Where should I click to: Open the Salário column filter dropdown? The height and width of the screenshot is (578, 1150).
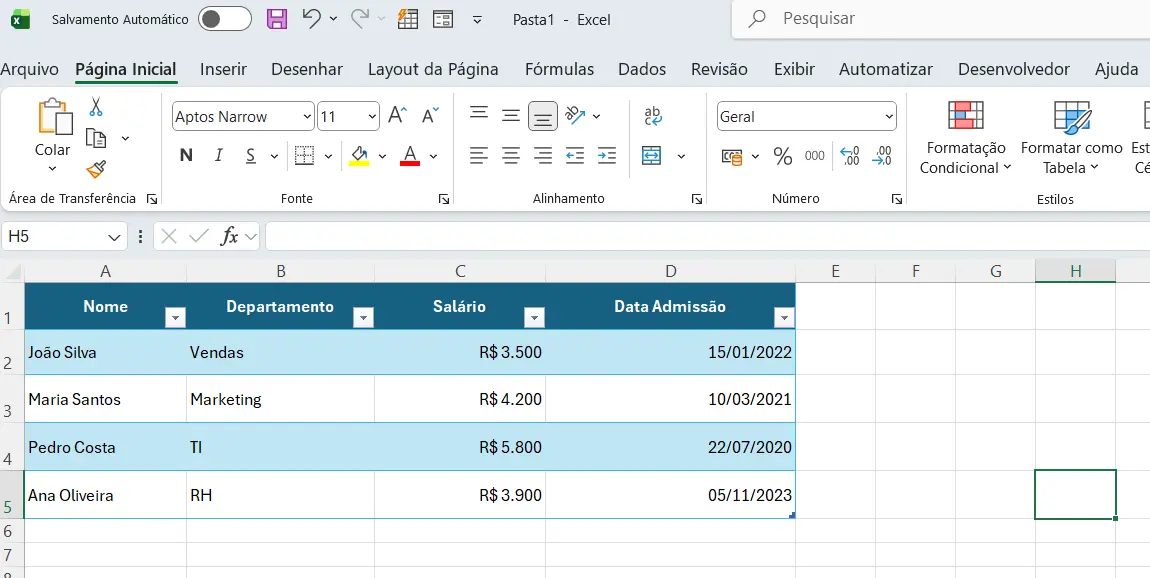coord(534,316)
